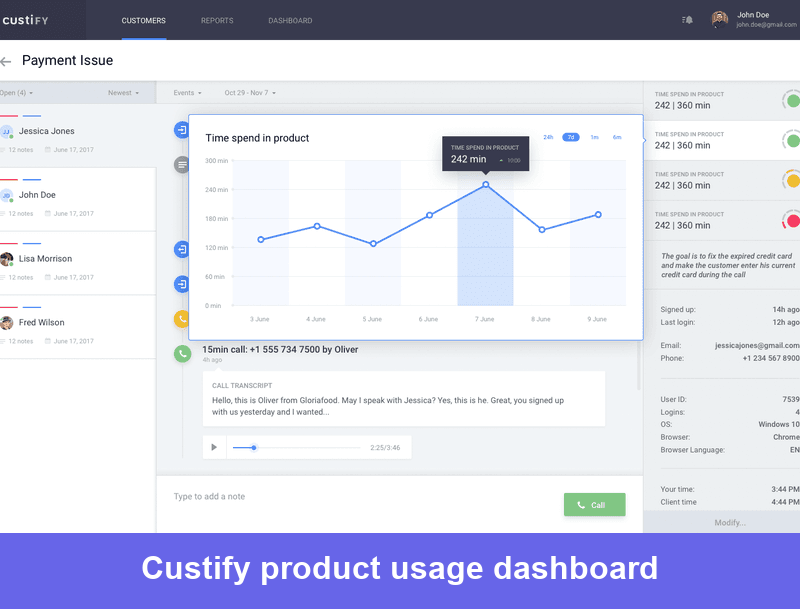Switch to the REPORTS tab
The image size is (800, 609).
tap(216, 20)
